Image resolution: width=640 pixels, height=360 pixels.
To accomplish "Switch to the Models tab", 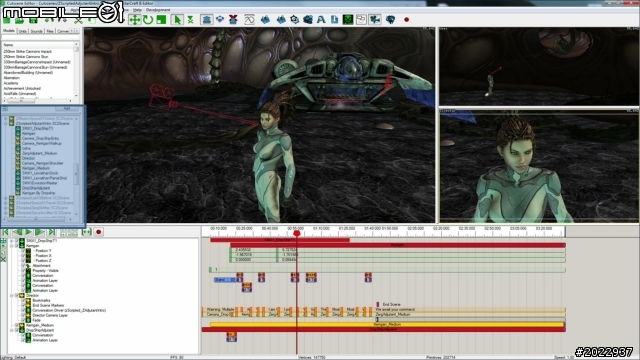I will 9,31.
